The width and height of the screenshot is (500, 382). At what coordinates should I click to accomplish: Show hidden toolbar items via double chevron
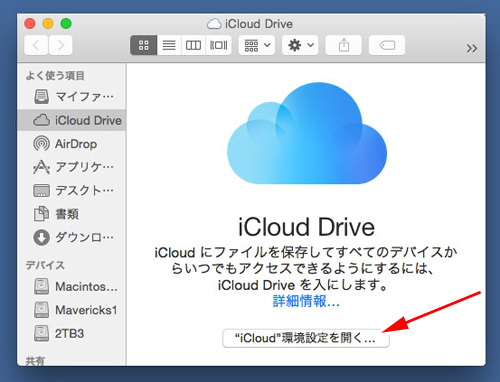click(472, 48)
